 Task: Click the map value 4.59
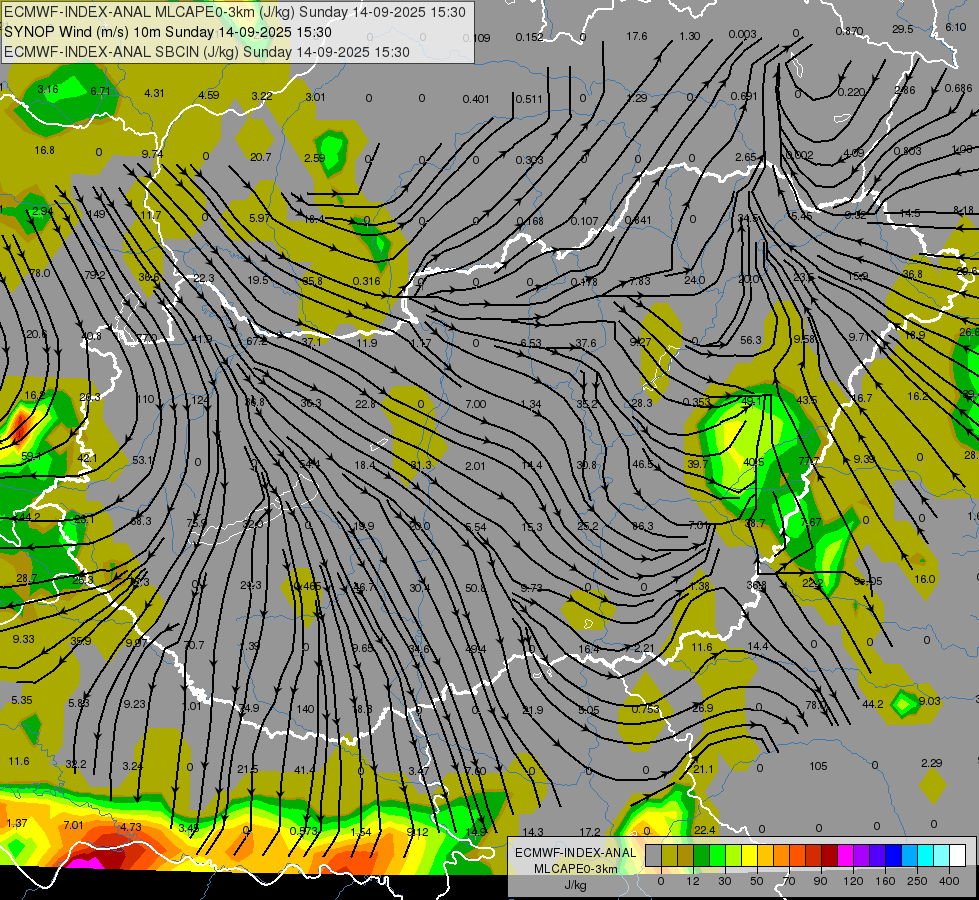[209, 95]
